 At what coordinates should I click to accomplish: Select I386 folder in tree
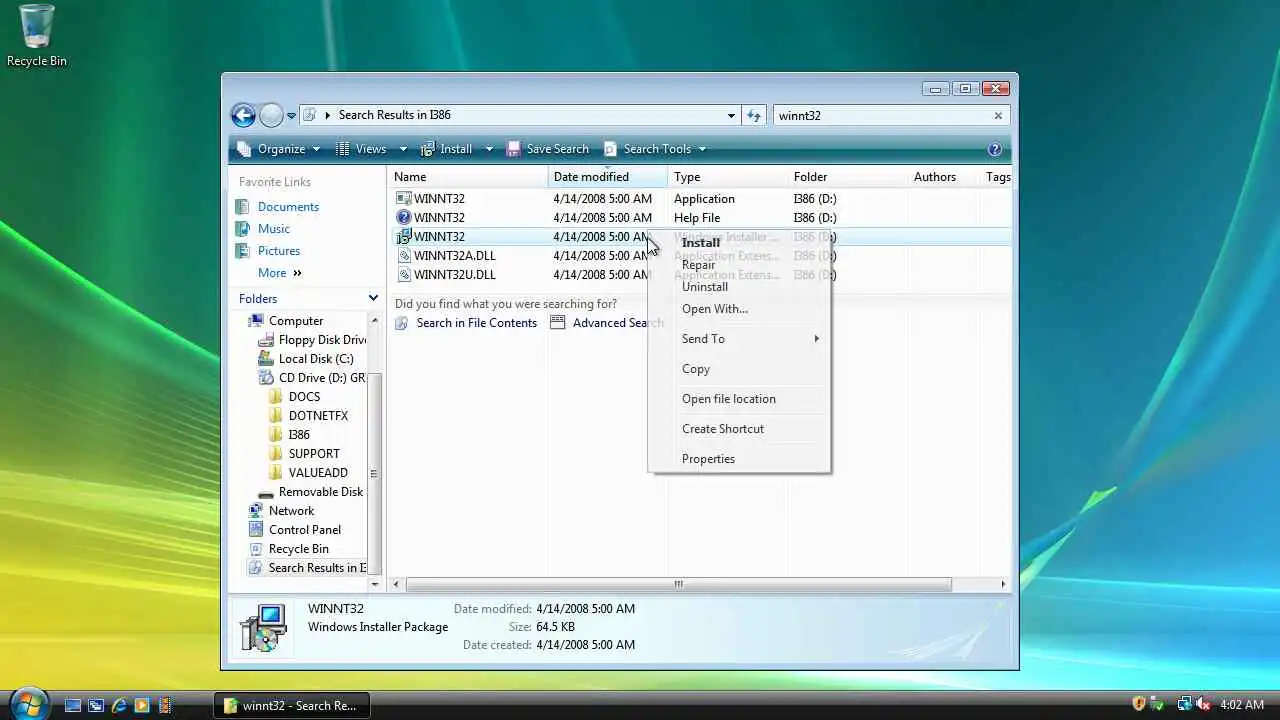[x=299, y=435]
